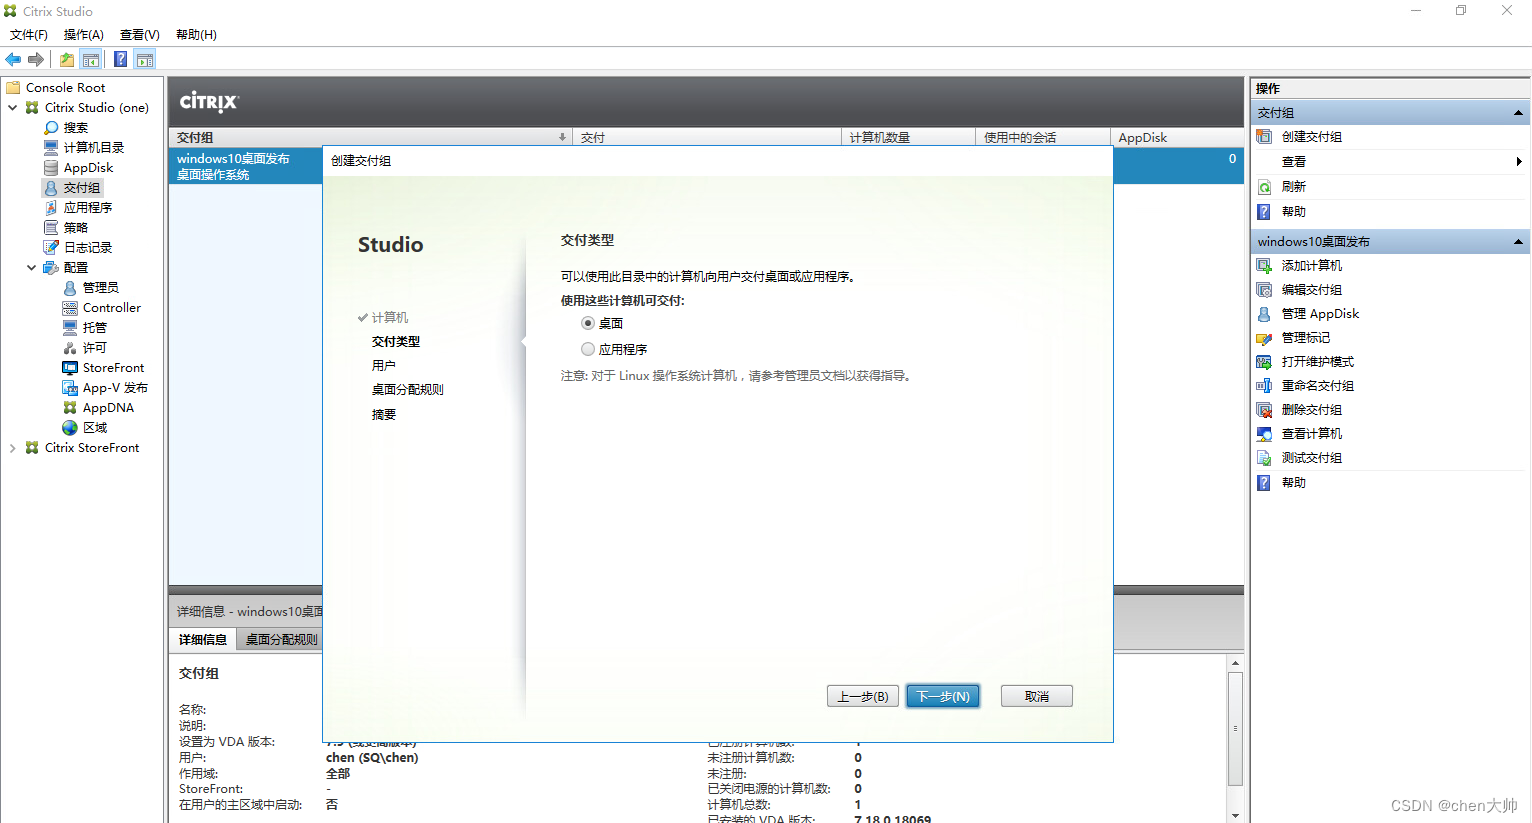Image resolution: width=1532 pixels, height=823 pixels.
Task: Open 策略 node in the tree
Action: coord(76,228)
